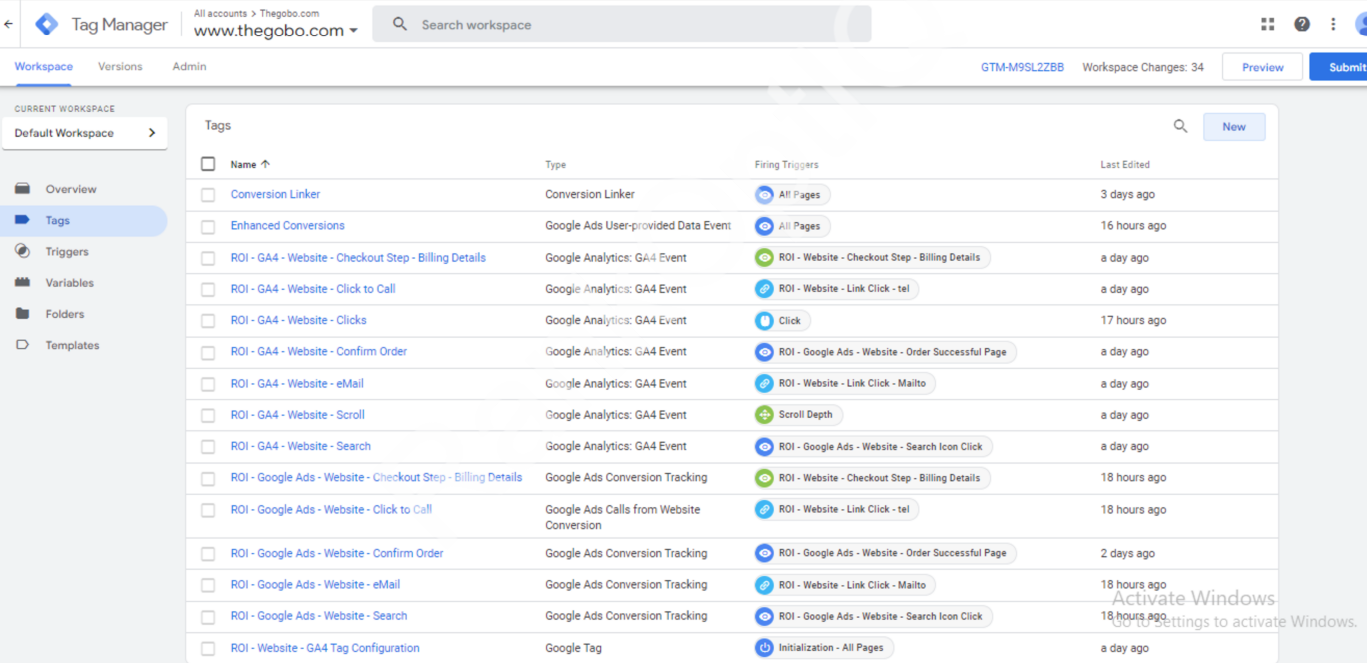The width and height of the screenshot is (1367, 663).
Task: Switch to the Versions tab
Action: tap(120, 67)
